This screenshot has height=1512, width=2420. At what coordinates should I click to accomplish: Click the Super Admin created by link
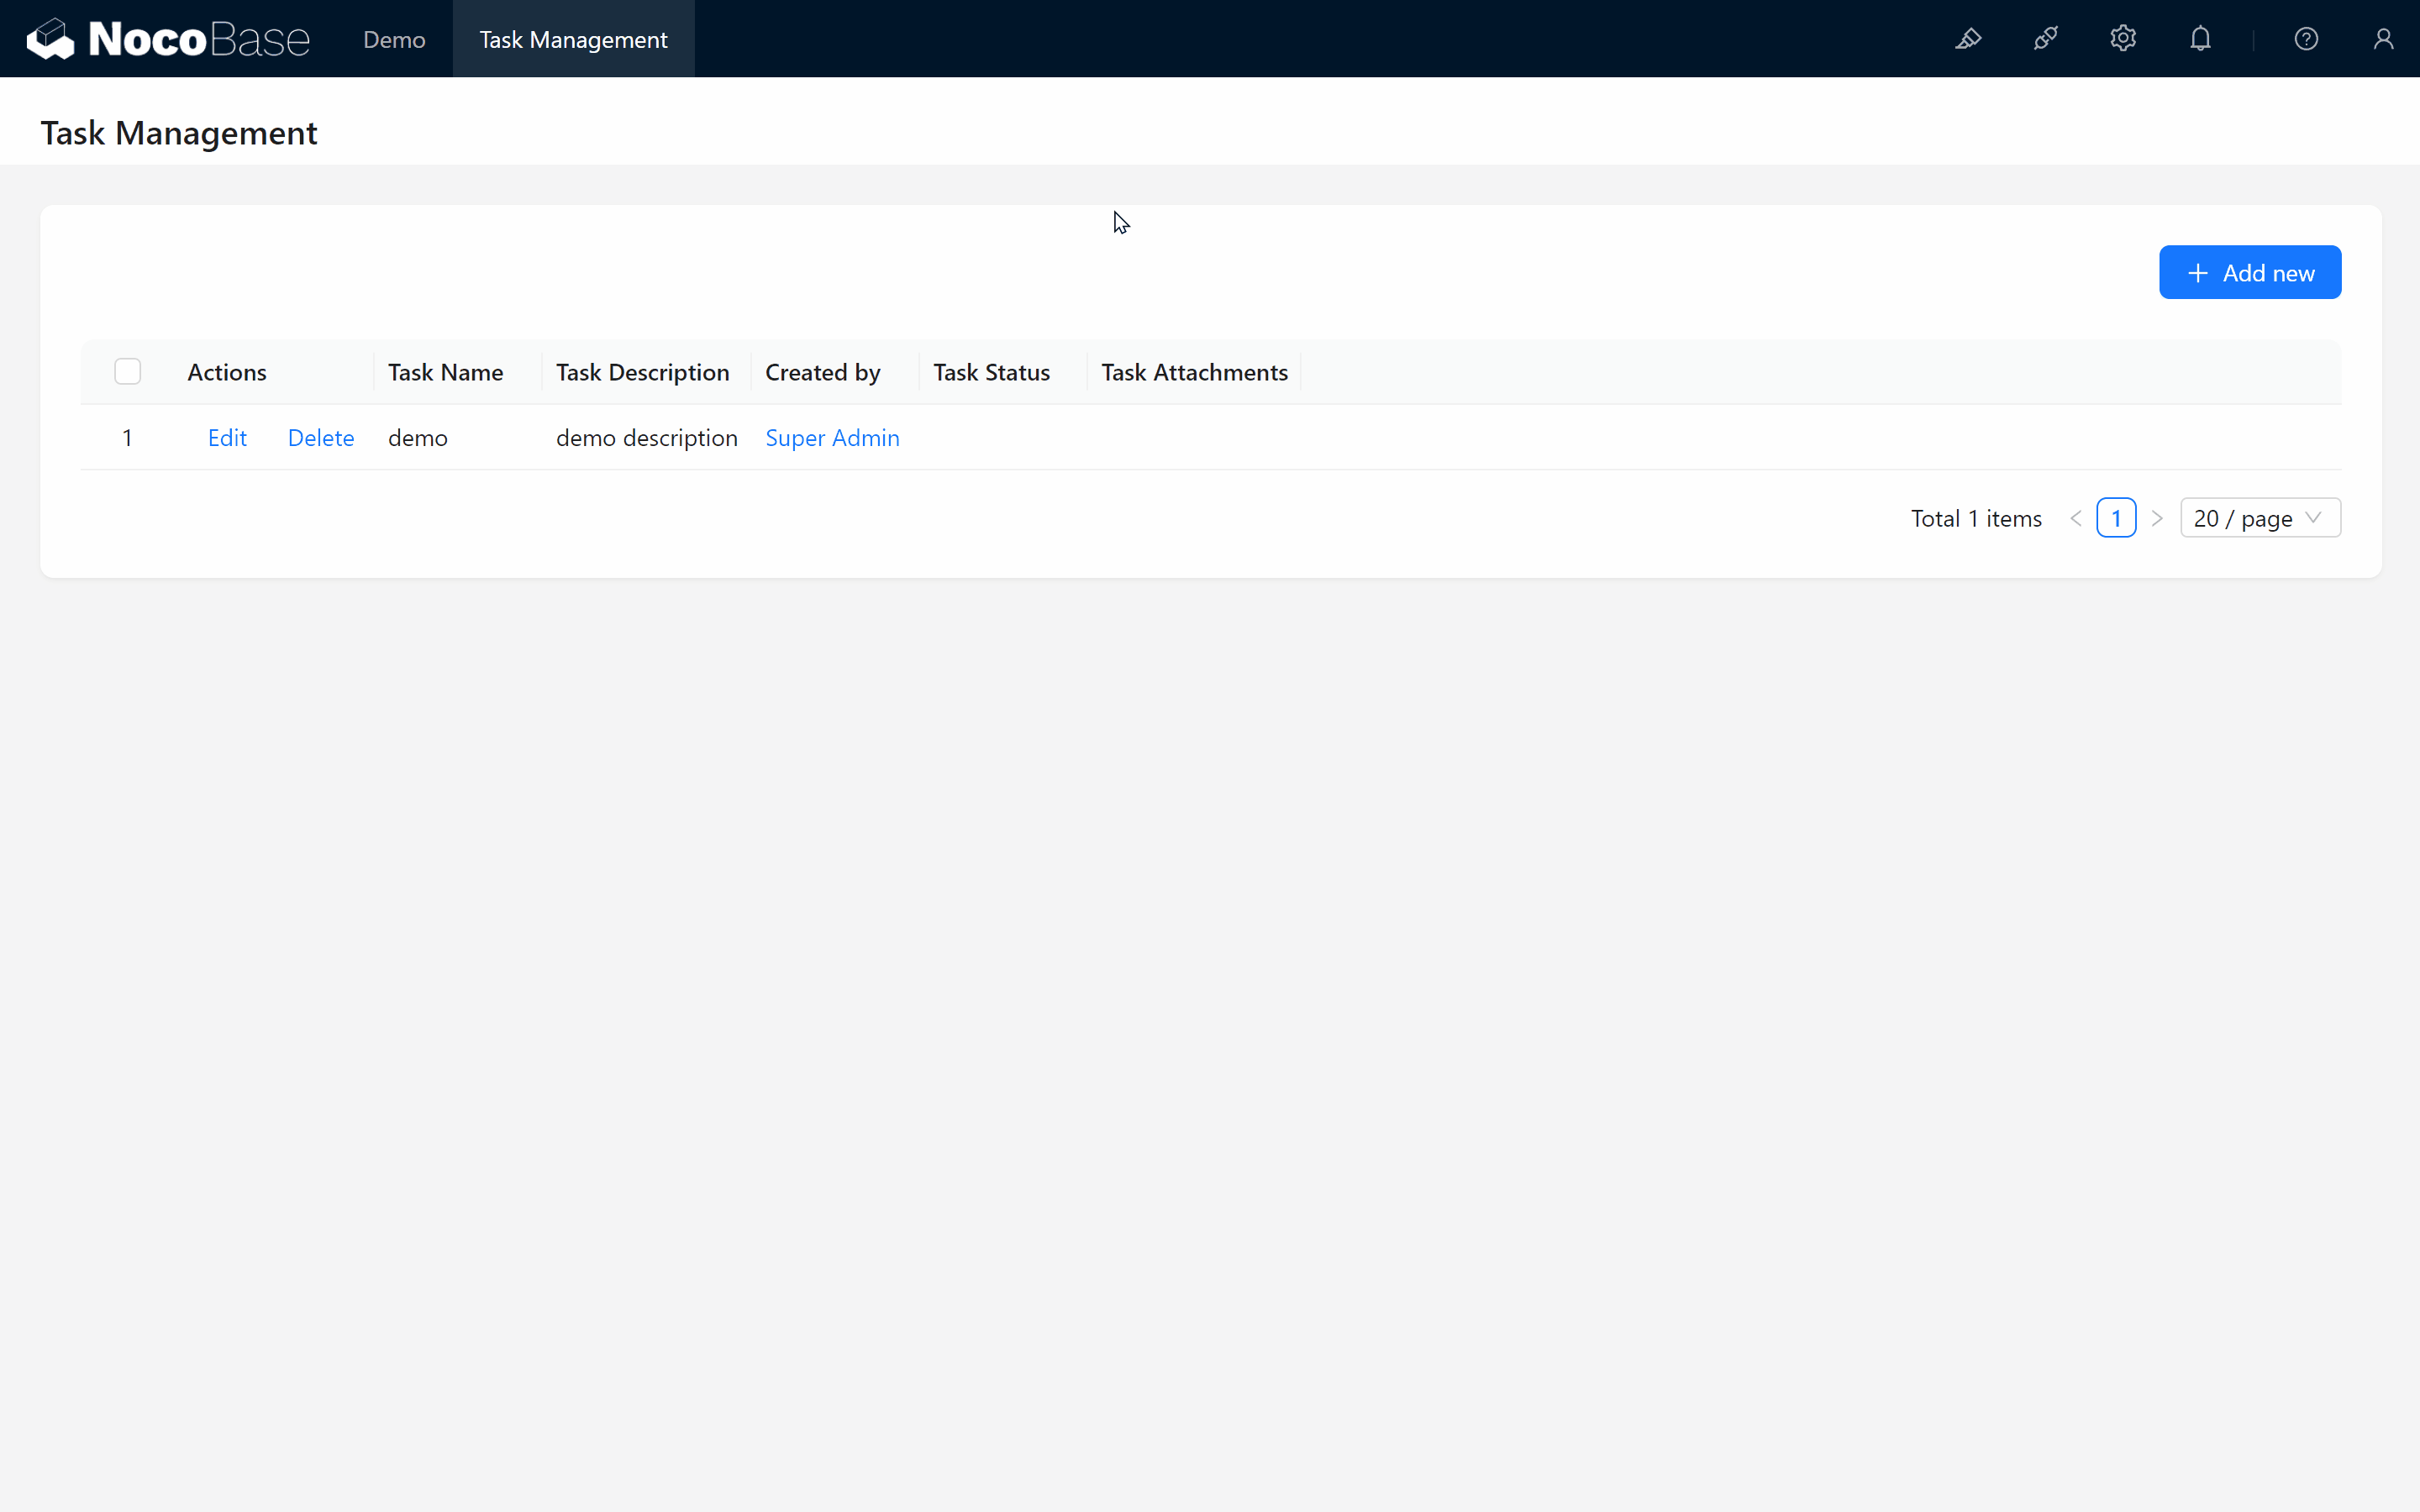pos(833,438)
